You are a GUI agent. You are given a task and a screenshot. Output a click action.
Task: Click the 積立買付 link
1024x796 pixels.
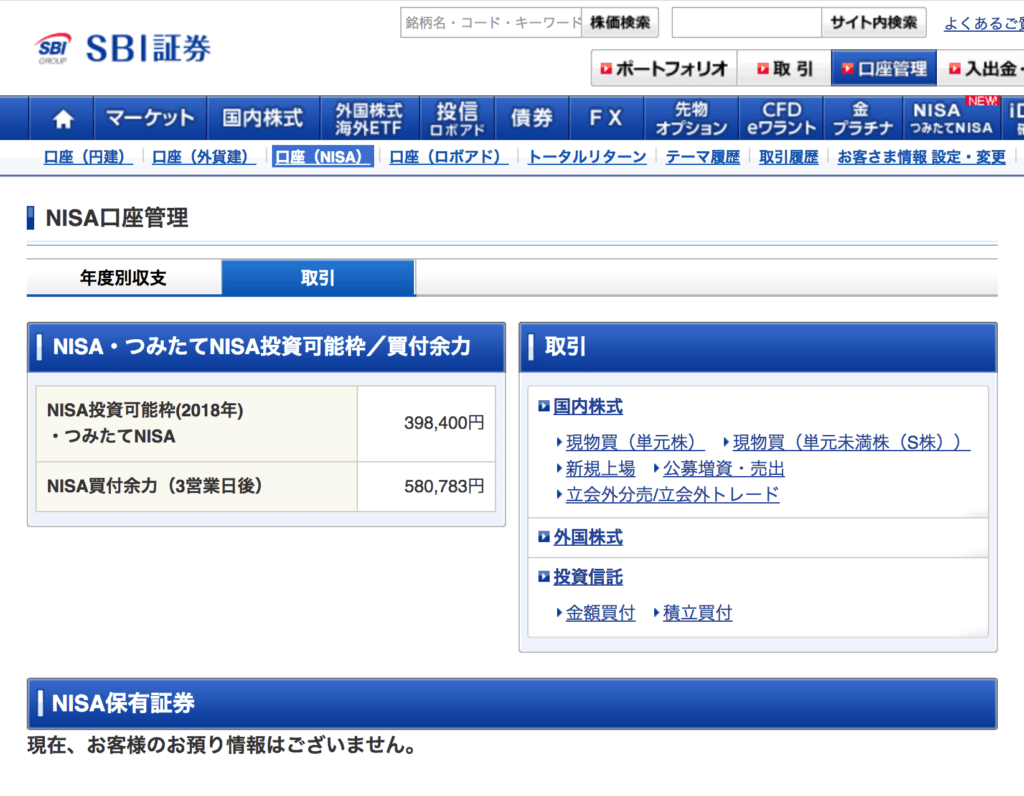(697, 613)
